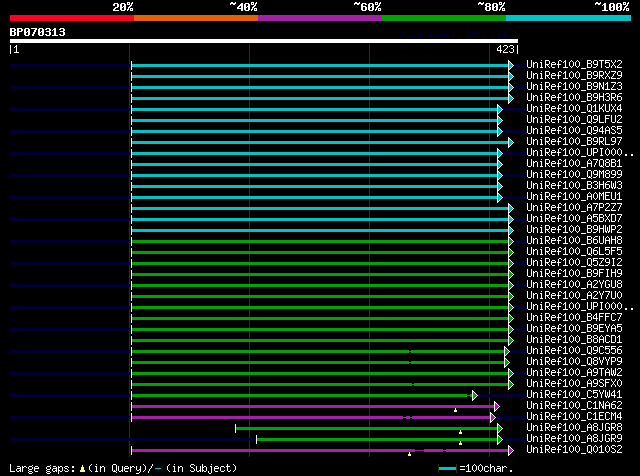Click the green ~80% identity legend segment
640x476 pixels.
tap(444, 18)
